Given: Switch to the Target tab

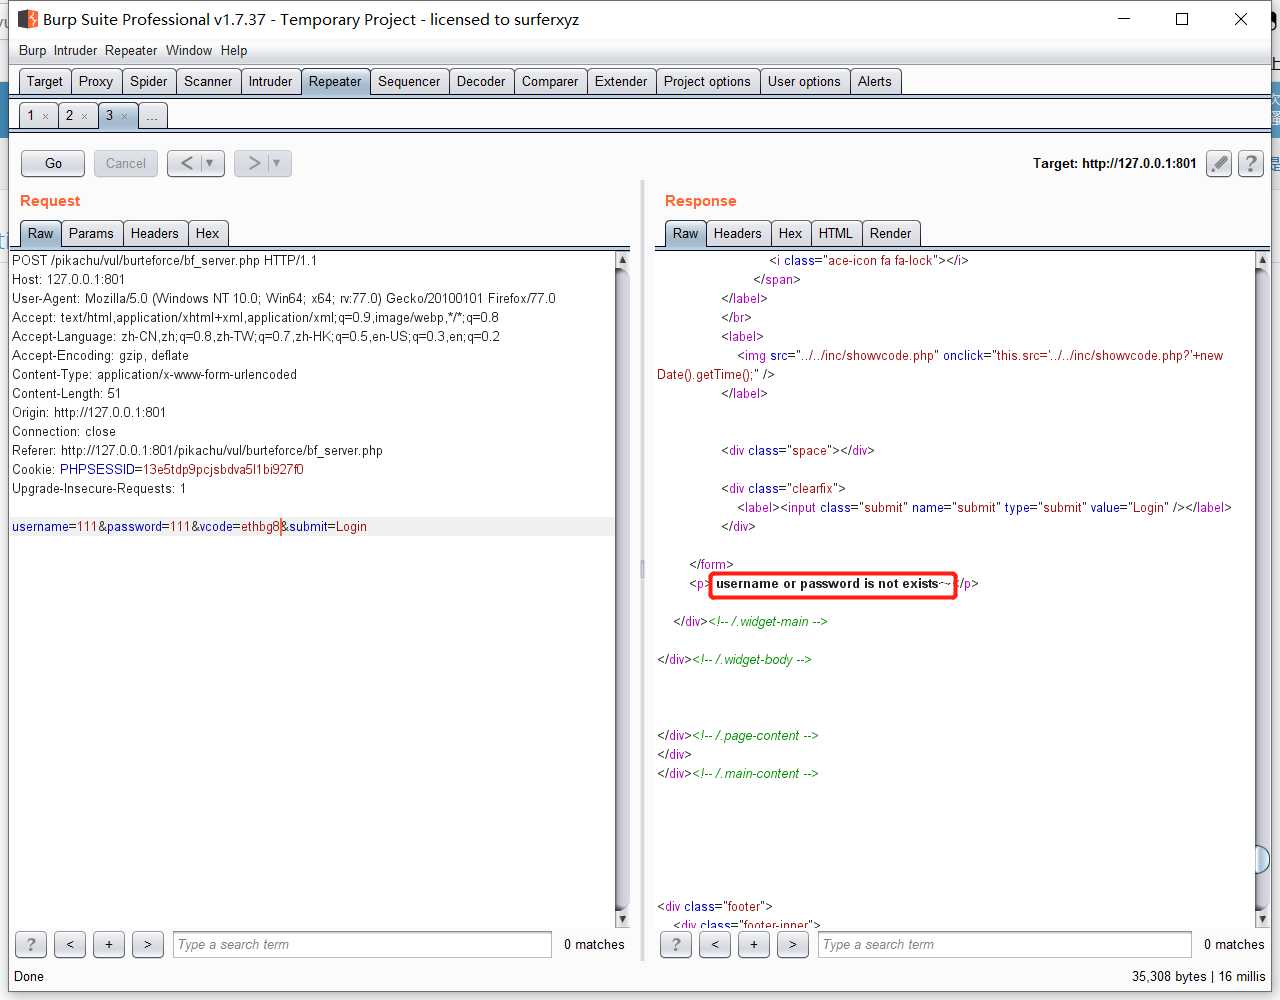Looking at the screenshot, I should [x=45, y=81].
